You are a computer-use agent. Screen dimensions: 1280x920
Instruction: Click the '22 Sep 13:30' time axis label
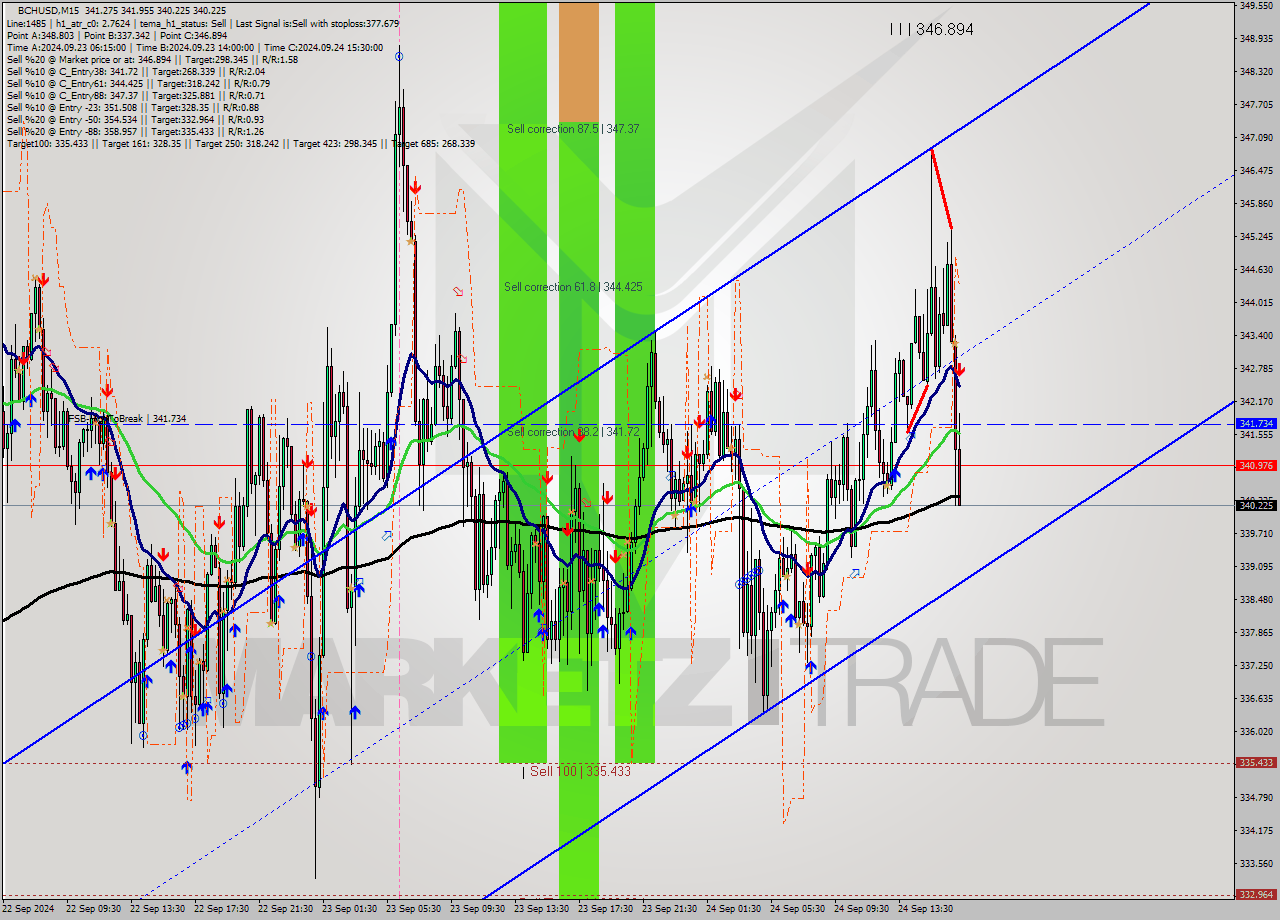tap(157, 909)
